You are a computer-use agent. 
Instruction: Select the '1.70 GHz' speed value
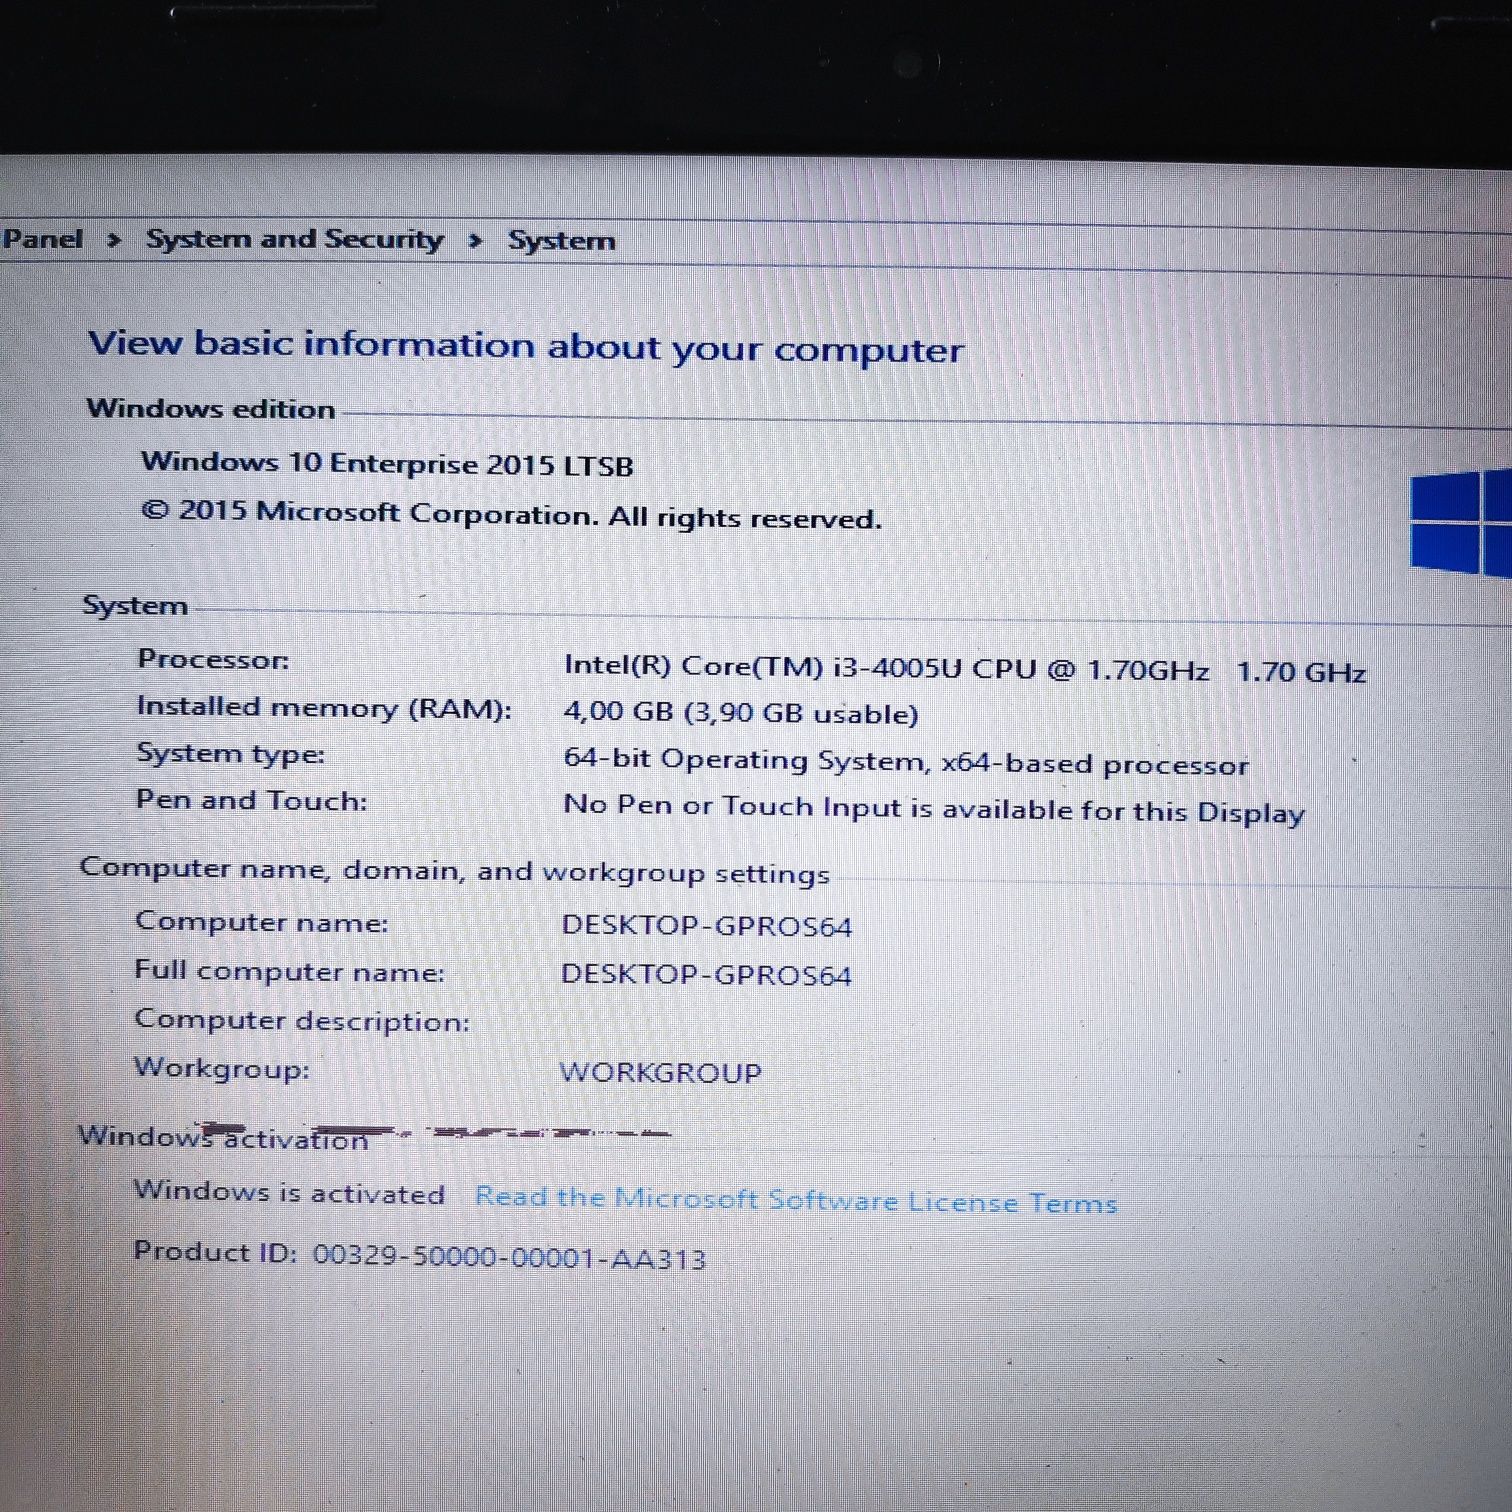coord(1301,672)
